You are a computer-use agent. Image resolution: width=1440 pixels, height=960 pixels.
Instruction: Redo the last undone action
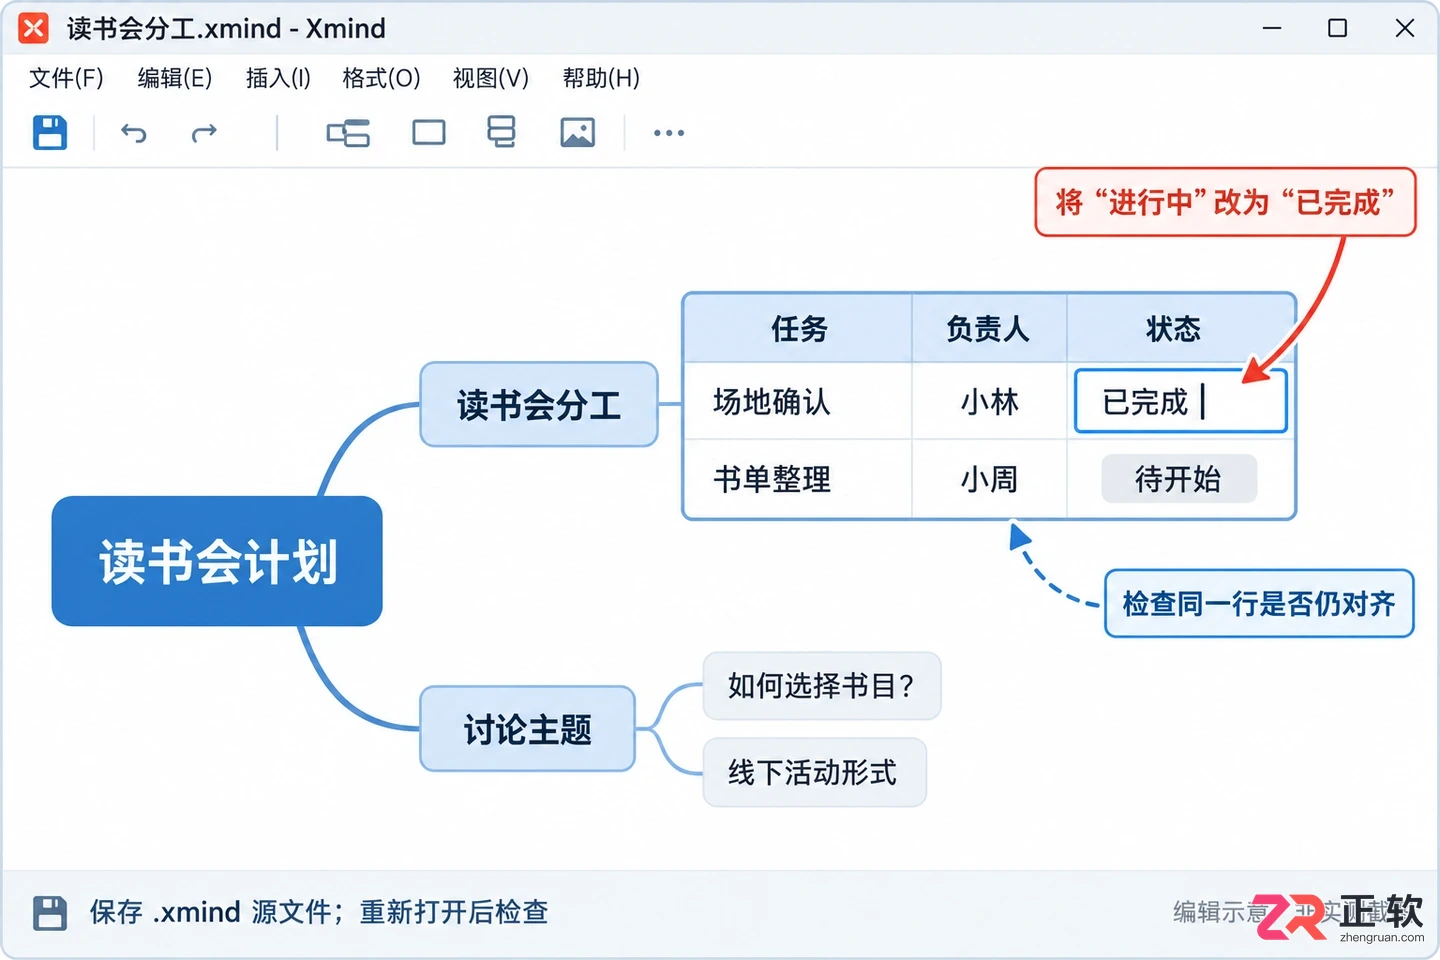coord(204,133)
